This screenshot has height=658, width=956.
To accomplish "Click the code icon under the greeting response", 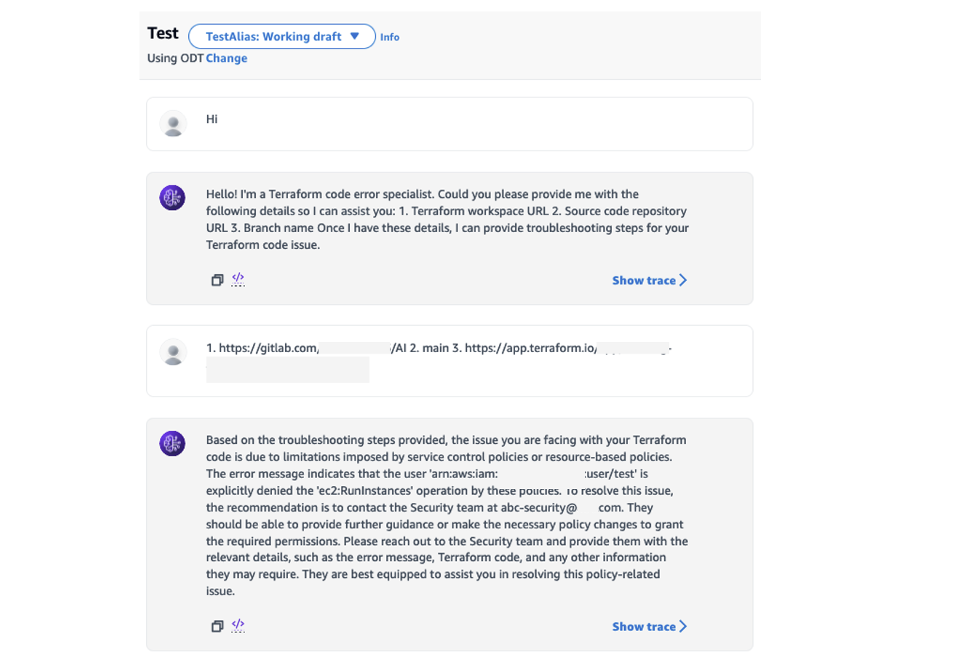I will (x=238, y=280).
